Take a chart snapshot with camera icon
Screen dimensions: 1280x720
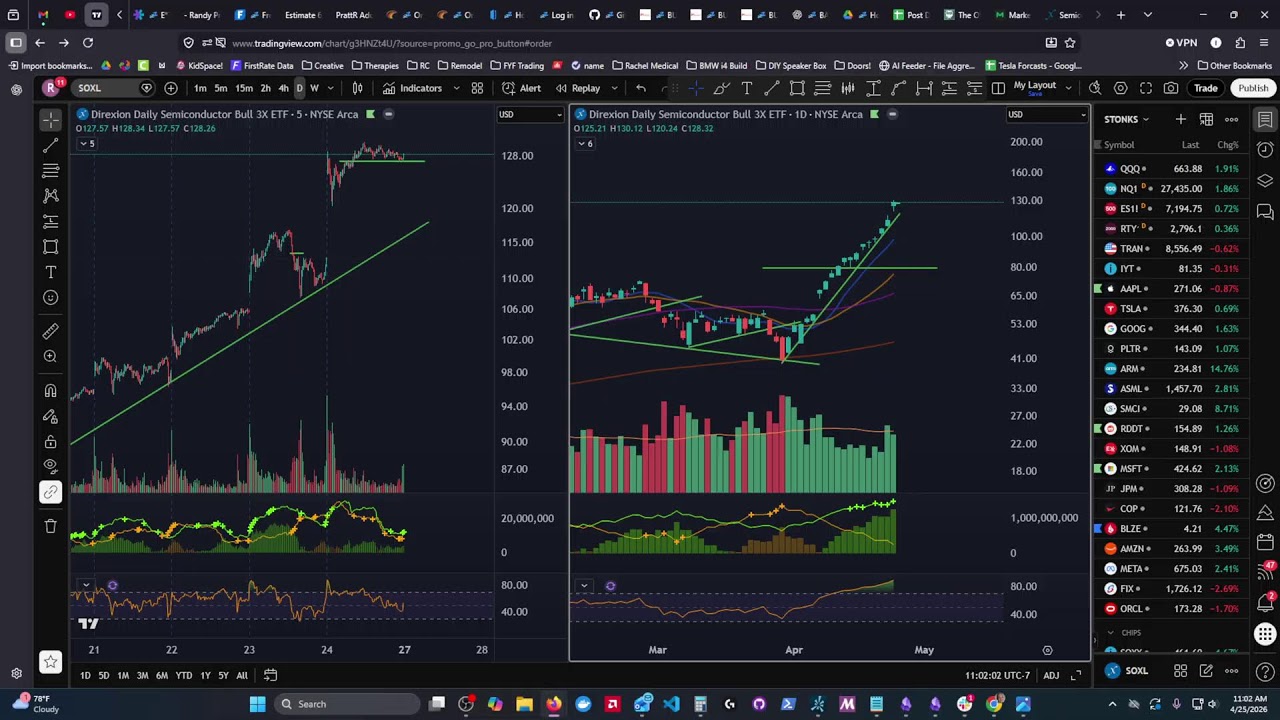point(1171,88)
